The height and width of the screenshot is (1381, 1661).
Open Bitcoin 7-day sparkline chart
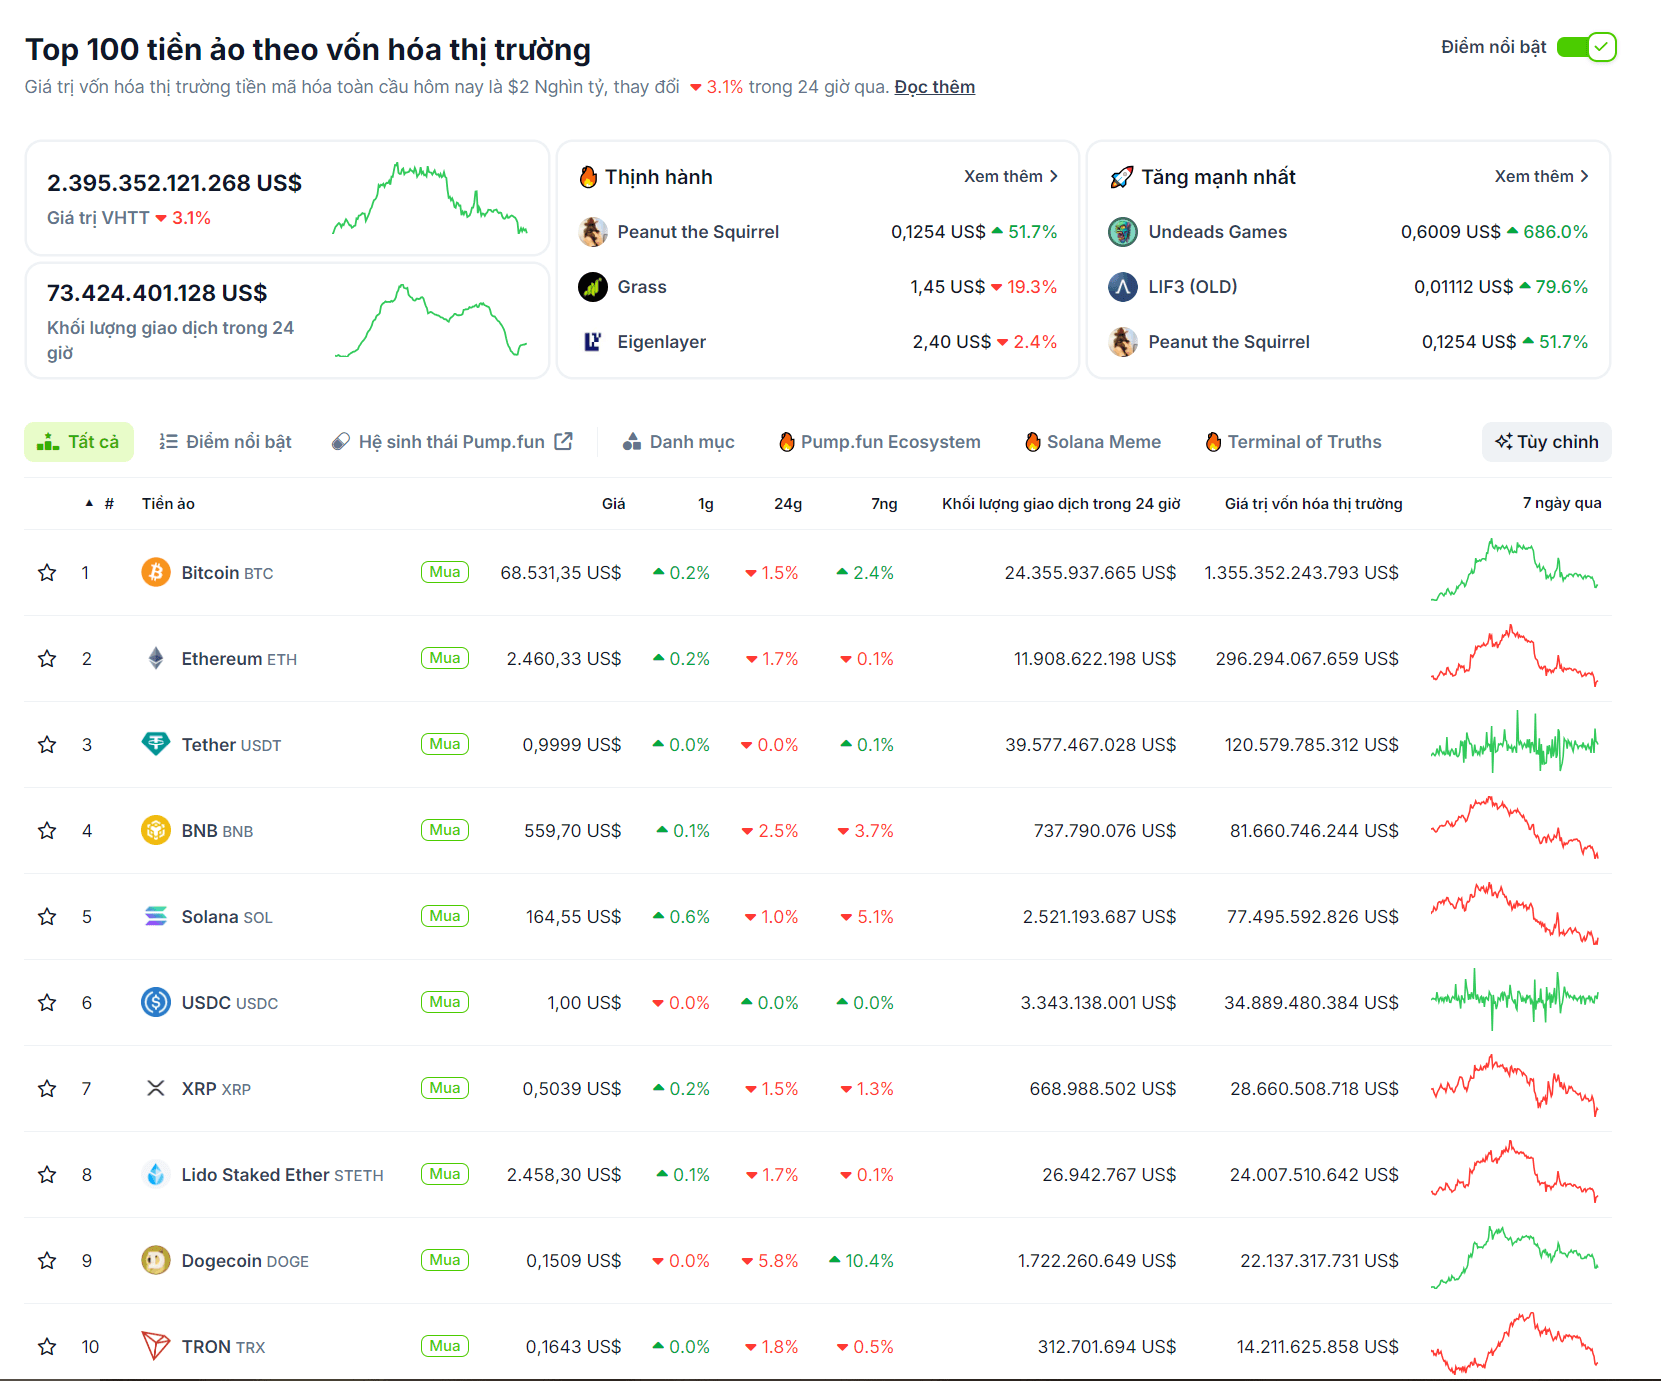(x=1515, y=571)
